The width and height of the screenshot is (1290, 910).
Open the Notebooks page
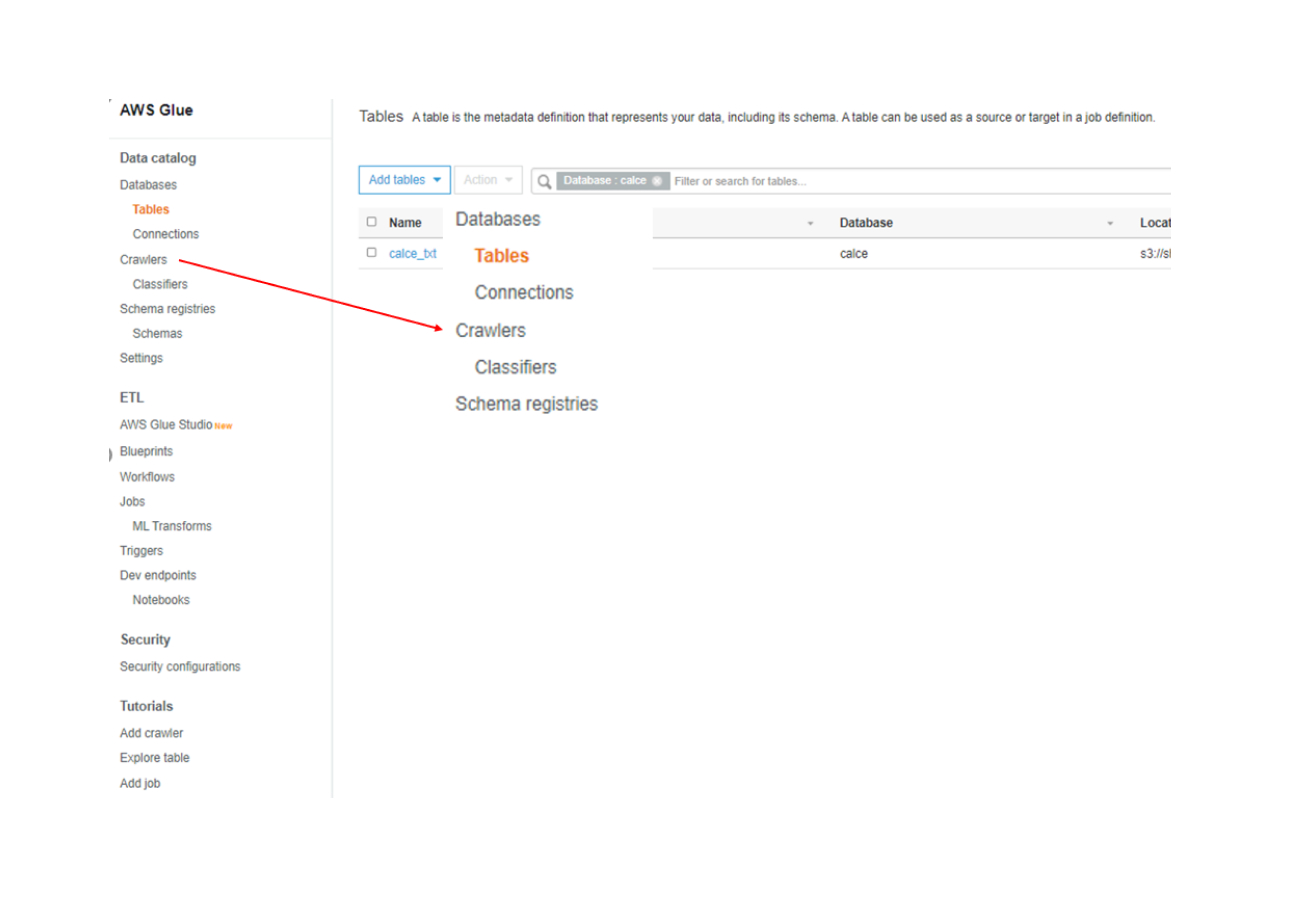point(160,600)
